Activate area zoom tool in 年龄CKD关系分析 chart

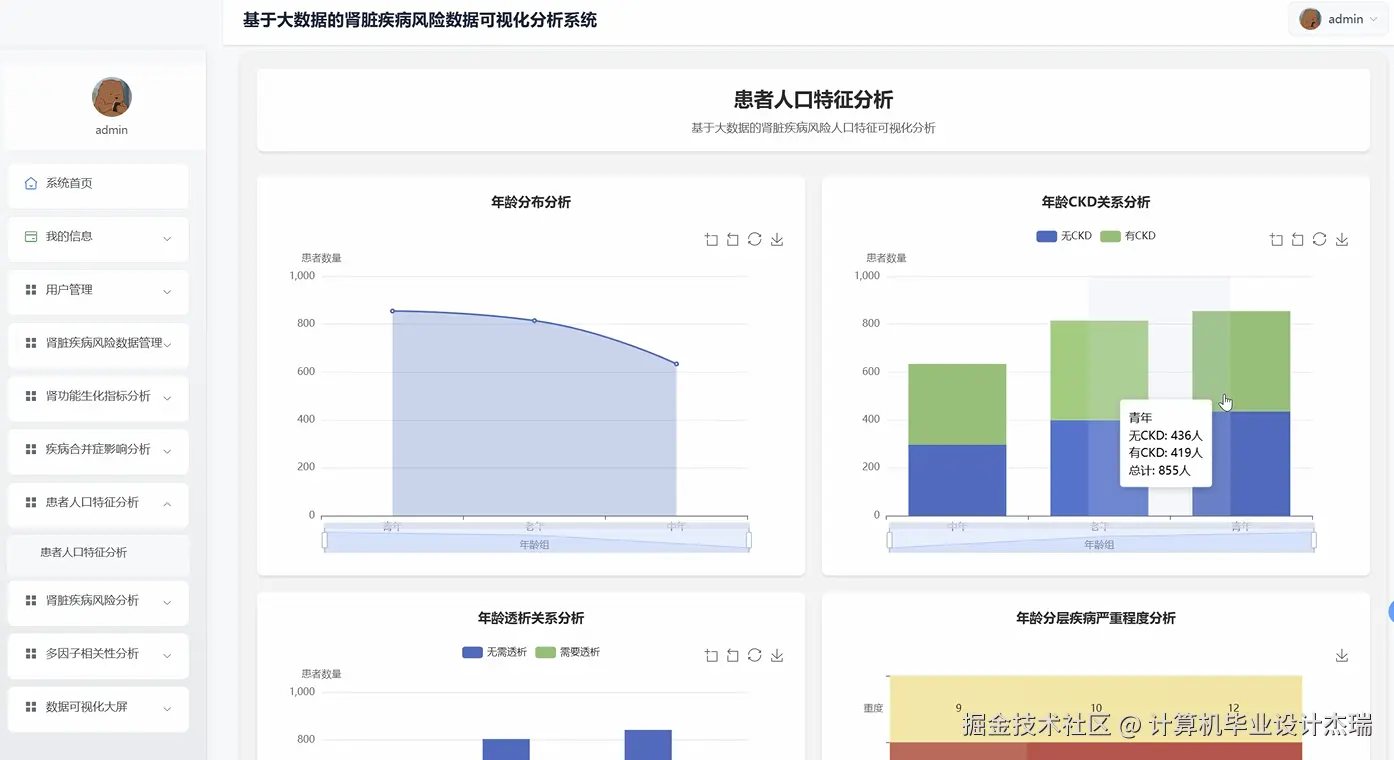[1276, 240]
